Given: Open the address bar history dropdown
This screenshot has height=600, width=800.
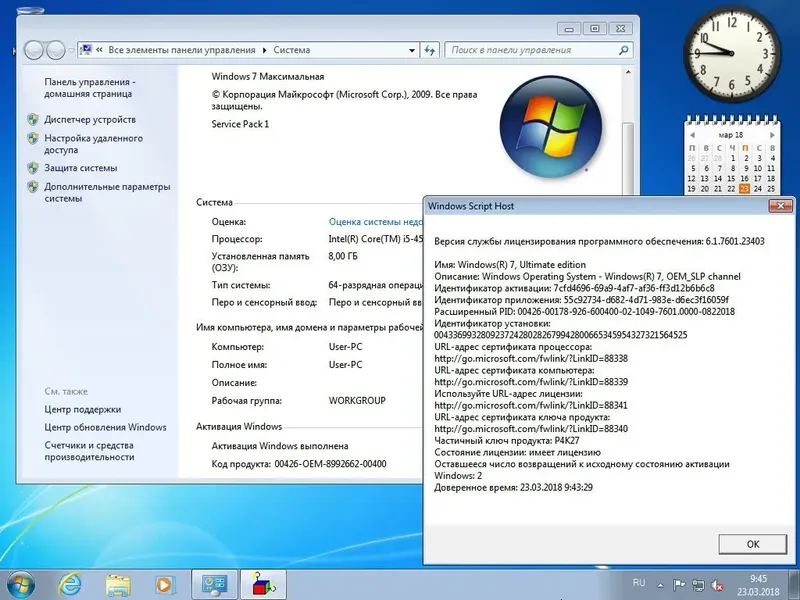Looking at the screenshot, I should (x=410, y=48).
